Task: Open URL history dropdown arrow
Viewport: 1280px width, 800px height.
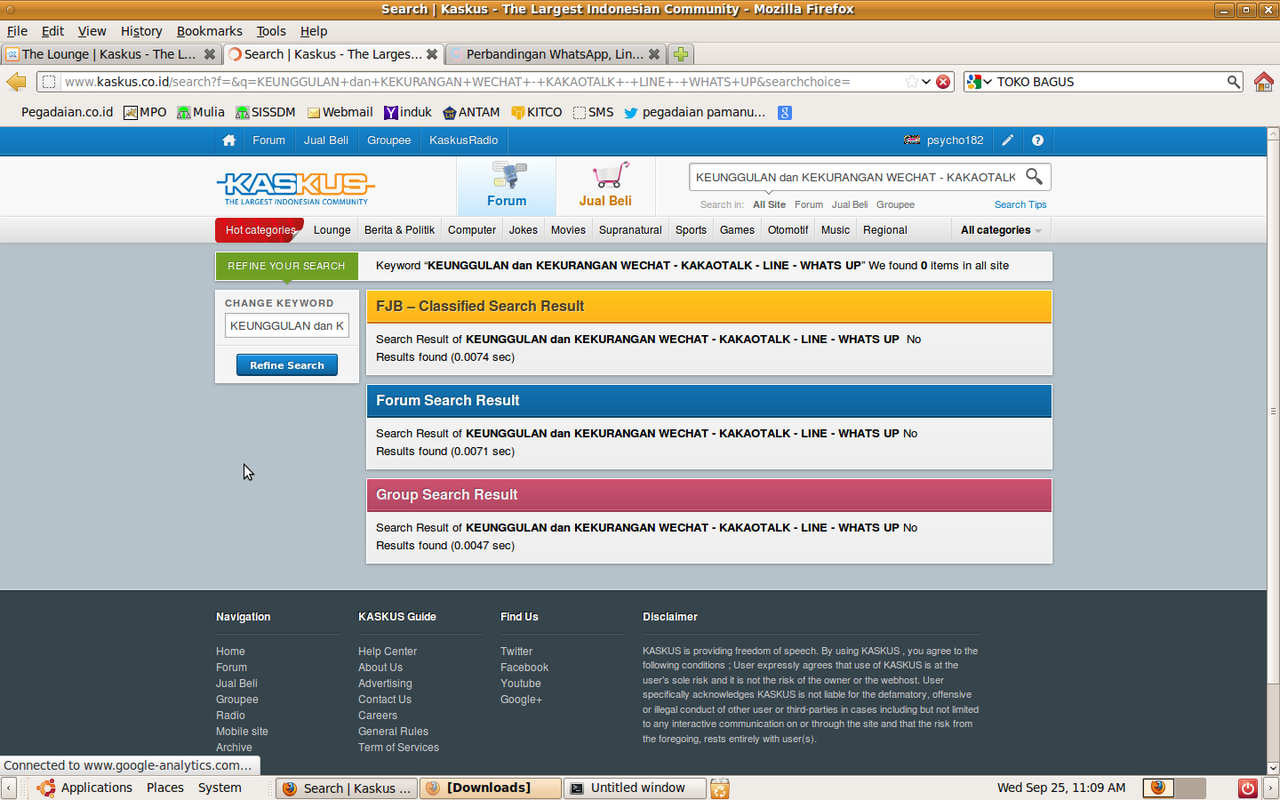Action: click(926, 82)
